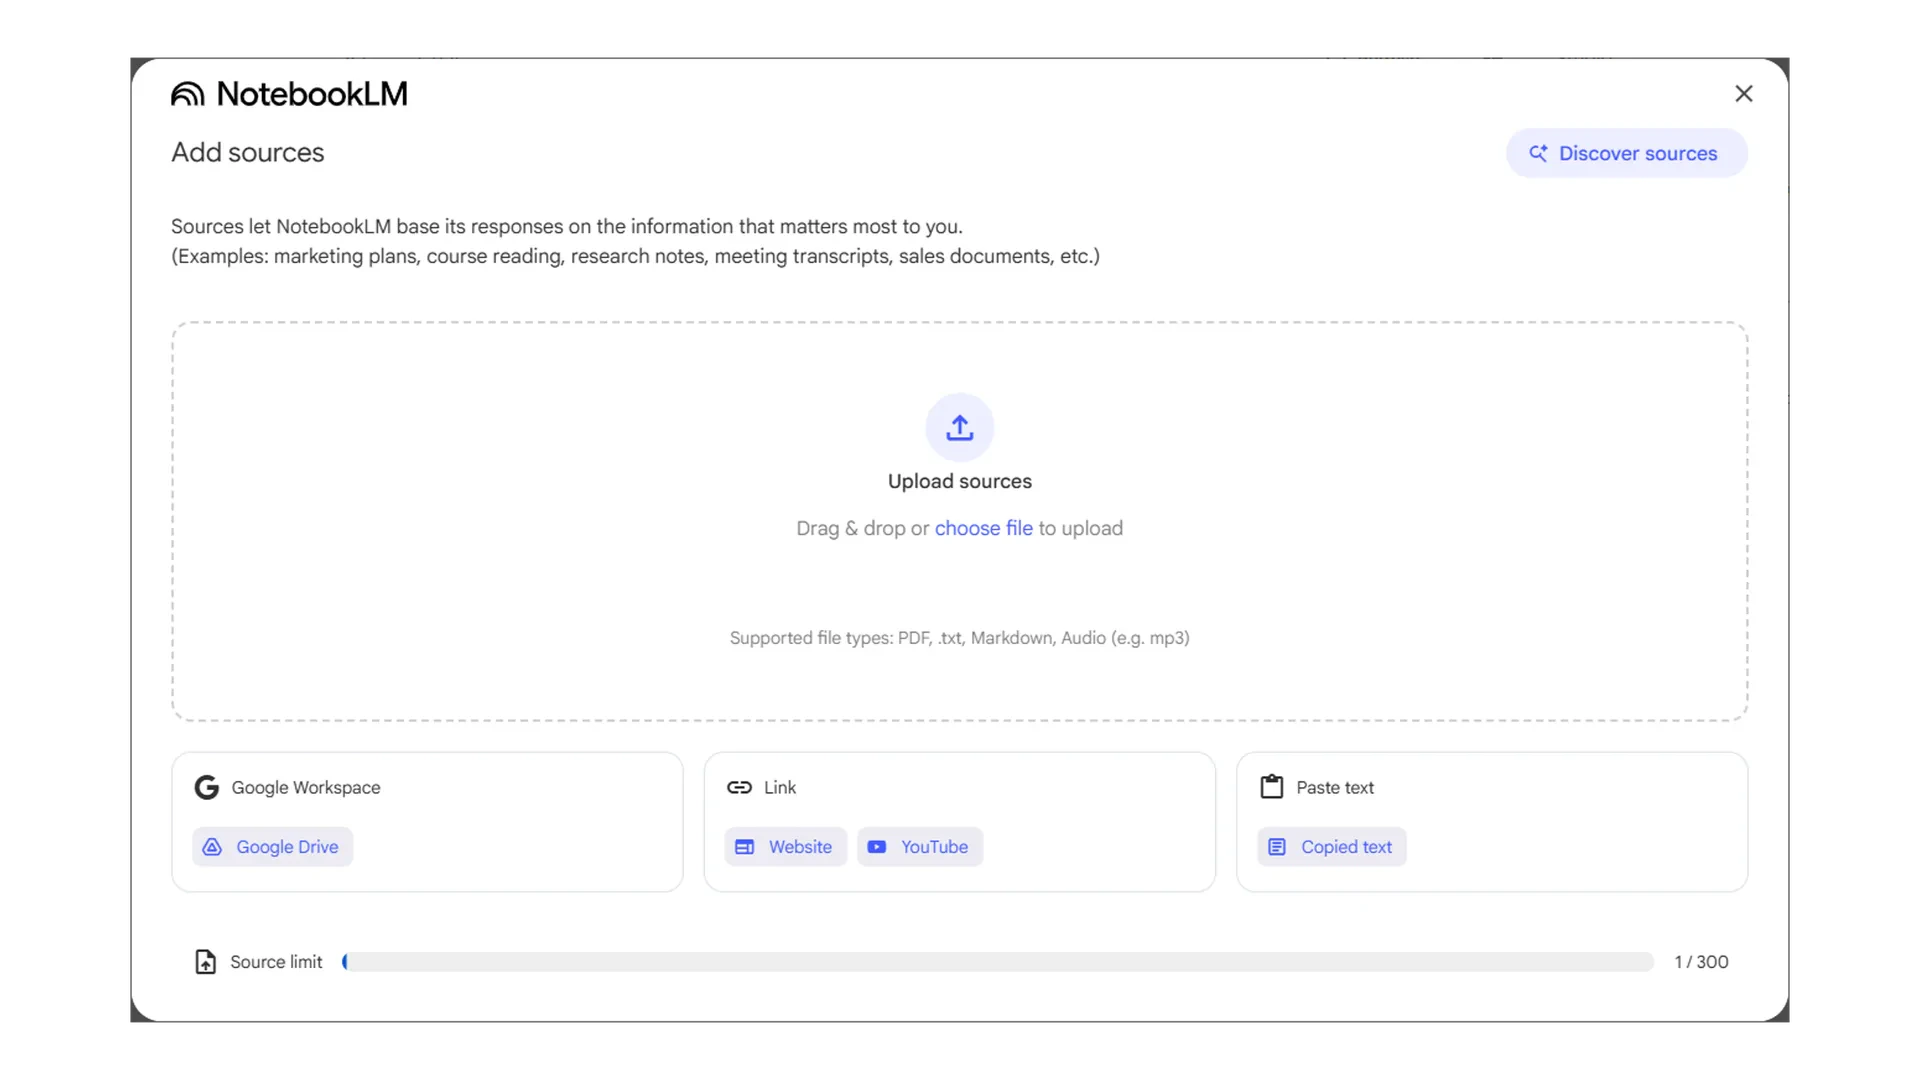Click the link chain icon beside Link

click(x=739, y=787)
